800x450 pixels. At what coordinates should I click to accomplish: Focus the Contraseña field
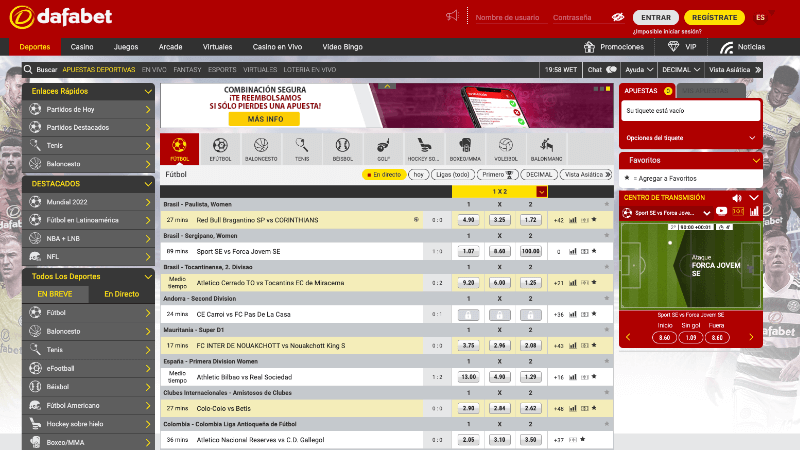click(581, 17)
